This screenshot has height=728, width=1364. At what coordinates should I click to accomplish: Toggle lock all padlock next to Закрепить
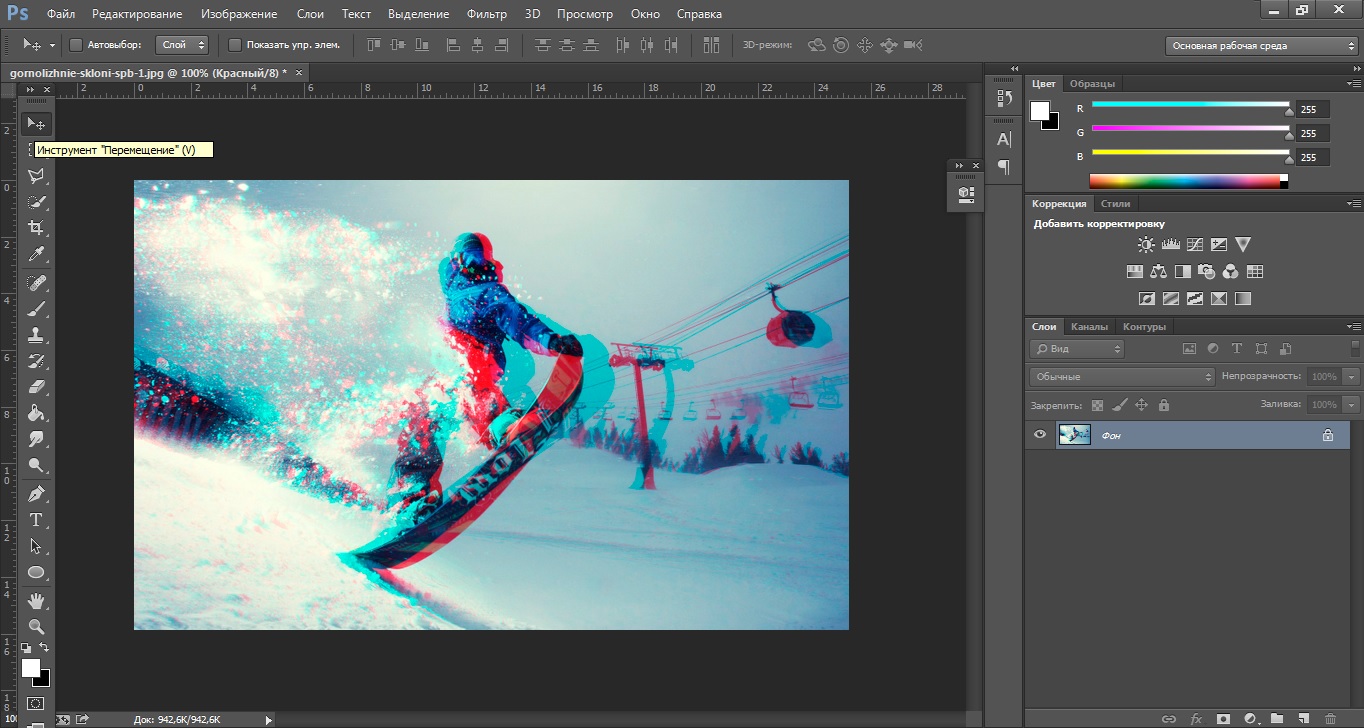pos(1163,405)
